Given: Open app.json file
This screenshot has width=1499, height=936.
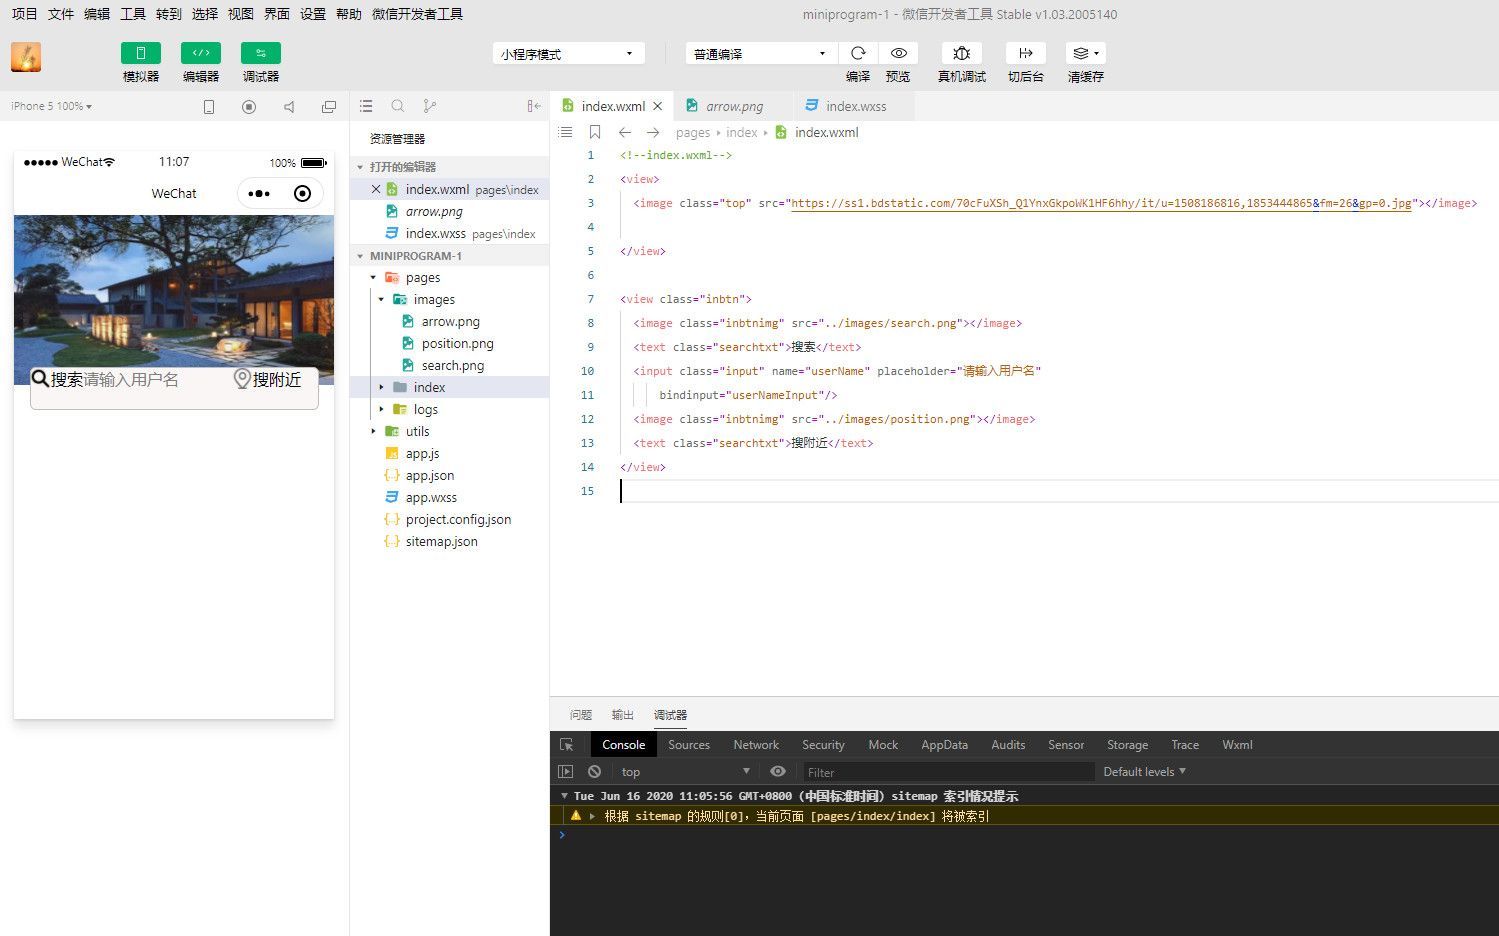Looking at the screenshot, I should (430, 475).
